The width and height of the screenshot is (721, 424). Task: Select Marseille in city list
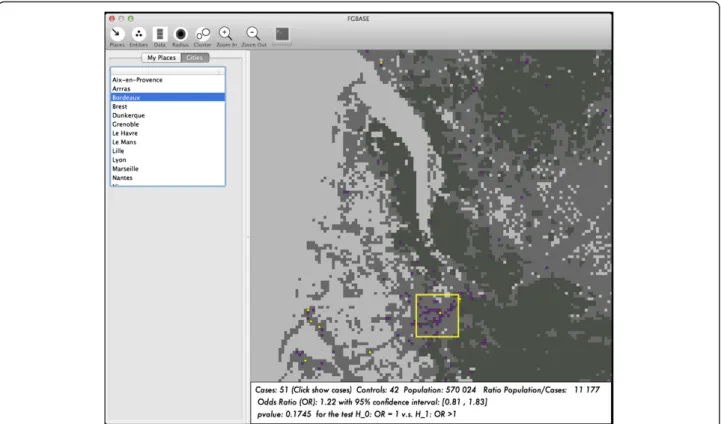coord(168,169)
